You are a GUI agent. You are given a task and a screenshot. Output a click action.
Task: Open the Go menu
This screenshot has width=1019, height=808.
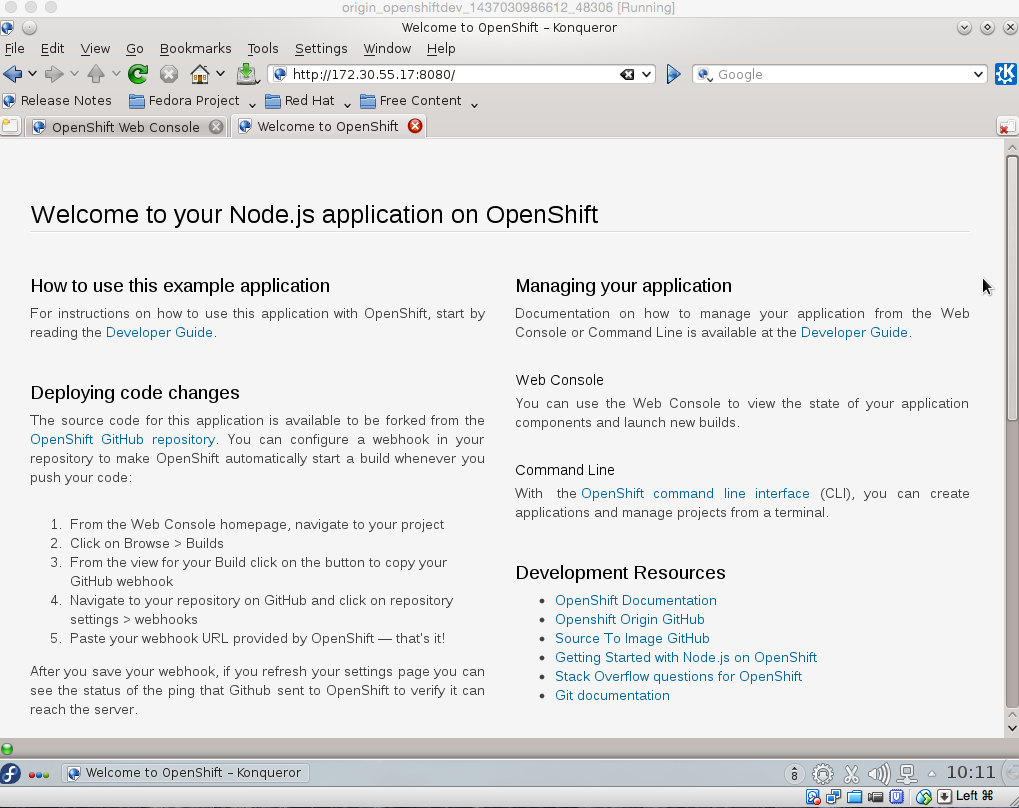point(135,49)
